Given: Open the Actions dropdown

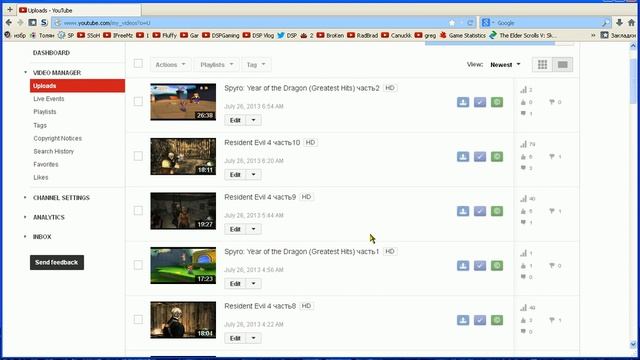Looking at the screenshot, I should 170,64.
